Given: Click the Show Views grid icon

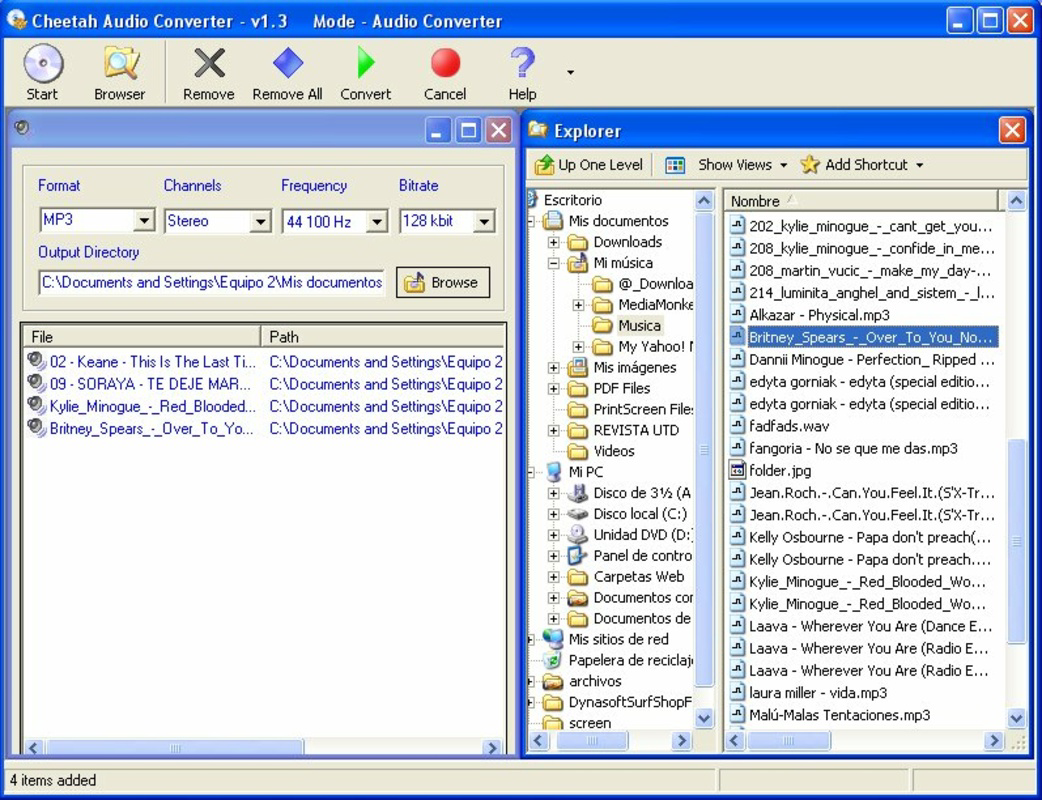Looking at the screenshot, I should 675,165.
